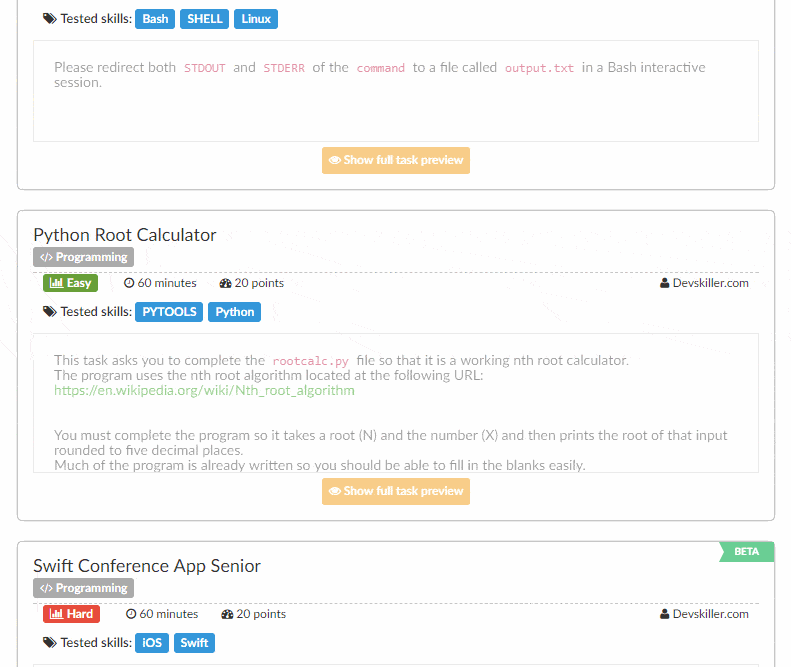Click the Devskiller.com author icon for Python task
Screen dimensions: 791x667
665,283
